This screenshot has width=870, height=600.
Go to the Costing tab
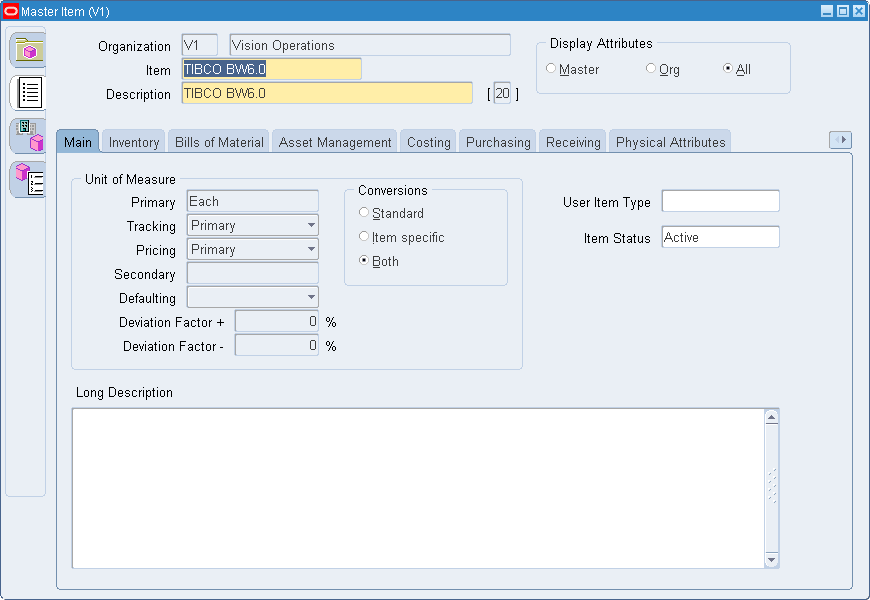[x=428, y=142]
